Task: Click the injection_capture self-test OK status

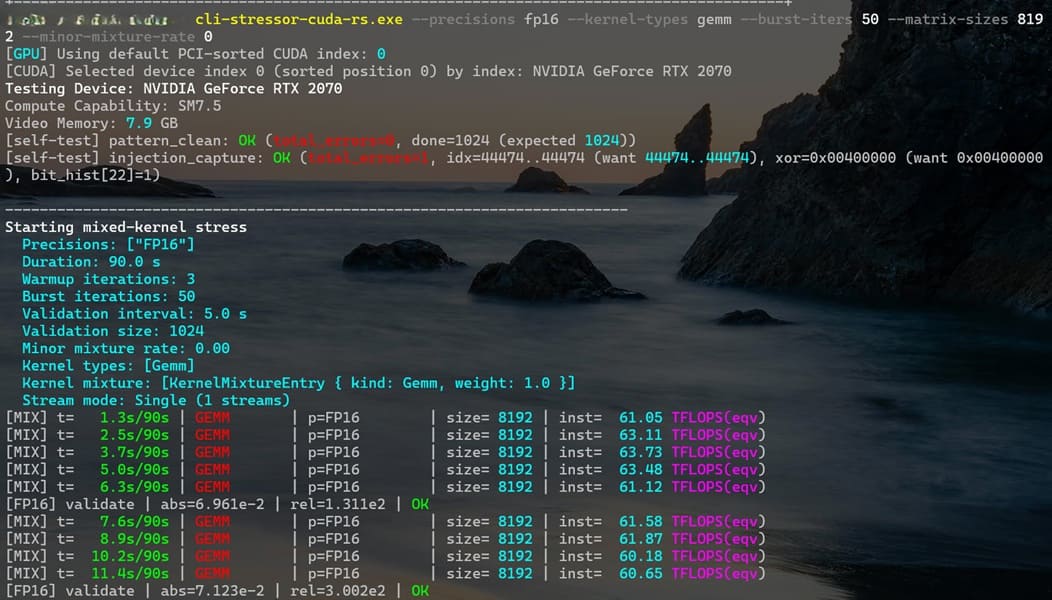Action: click(x=282, y=158)
